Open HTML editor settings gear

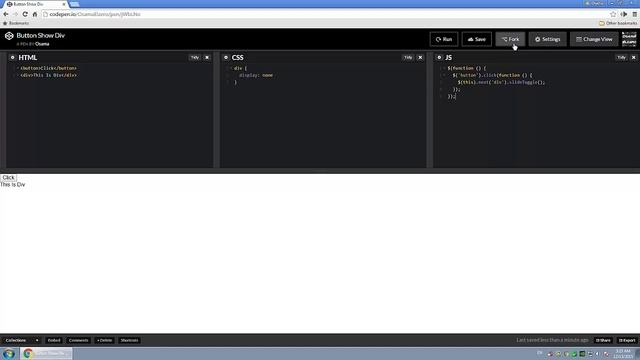coord(12,58)
